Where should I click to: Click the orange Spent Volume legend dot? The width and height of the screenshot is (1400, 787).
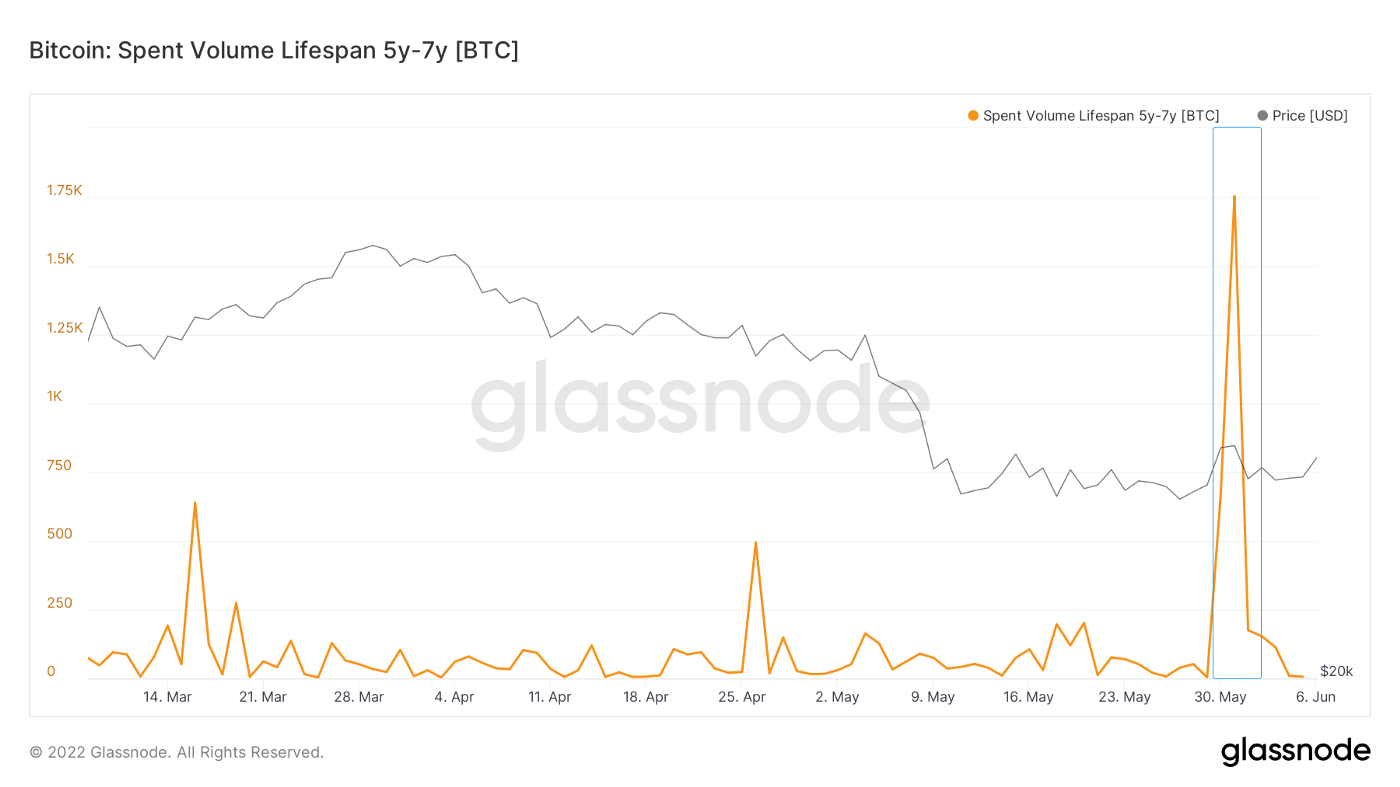973,116
